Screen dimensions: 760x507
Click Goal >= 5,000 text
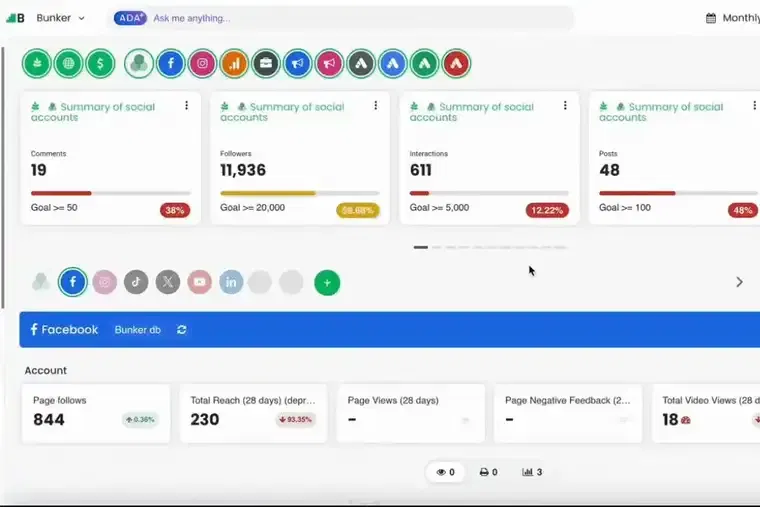(439, 207)
